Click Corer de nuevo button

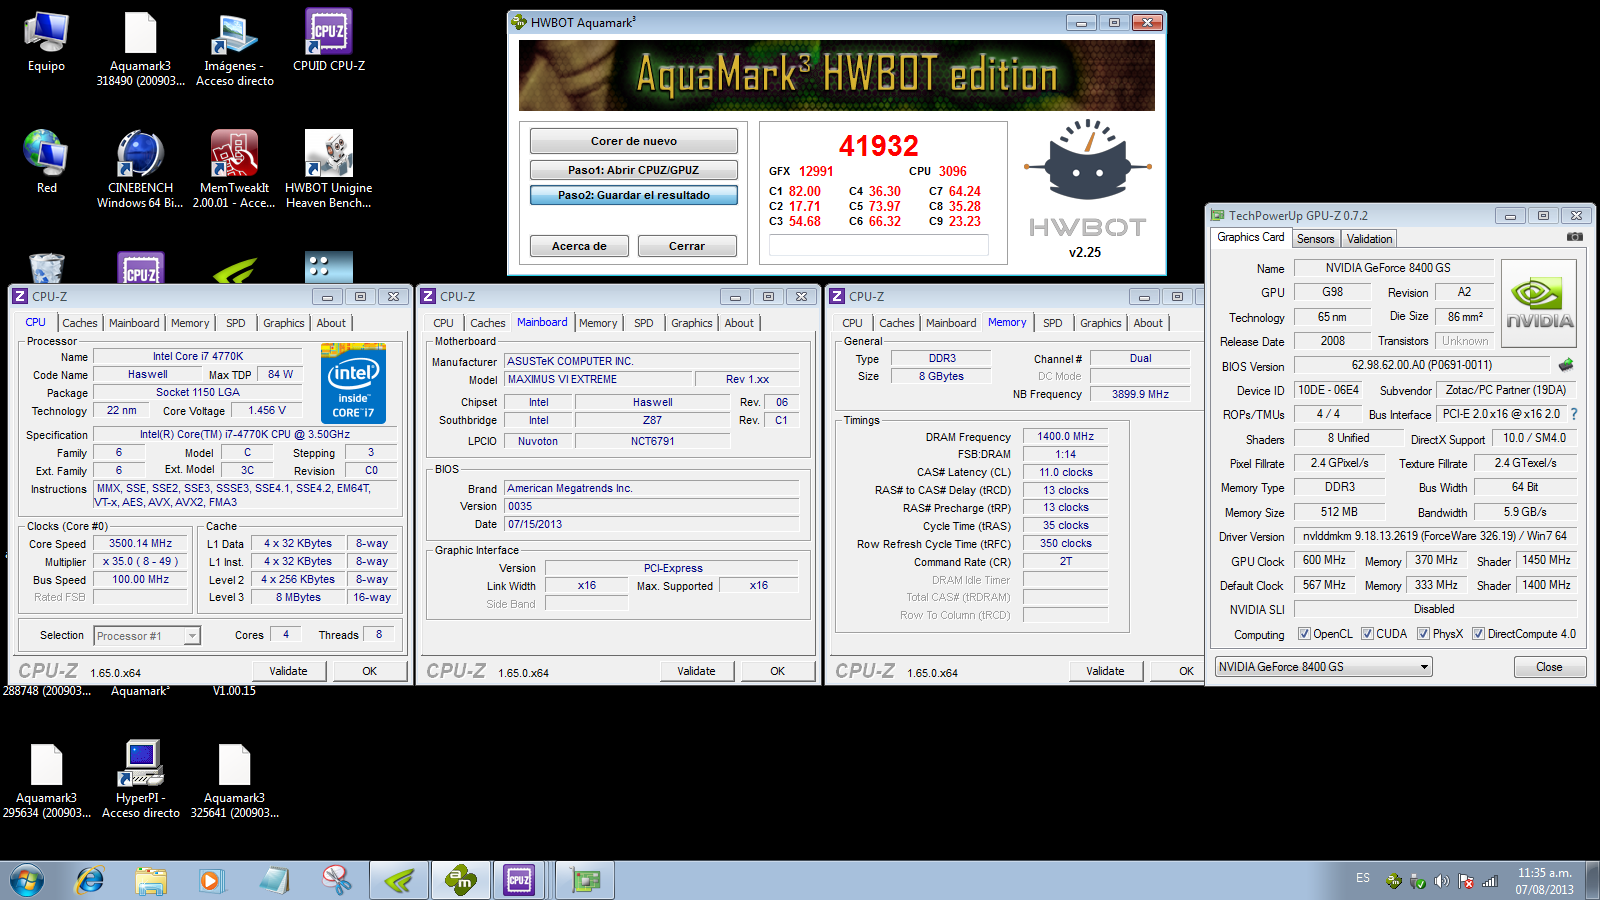click(634, 141)
